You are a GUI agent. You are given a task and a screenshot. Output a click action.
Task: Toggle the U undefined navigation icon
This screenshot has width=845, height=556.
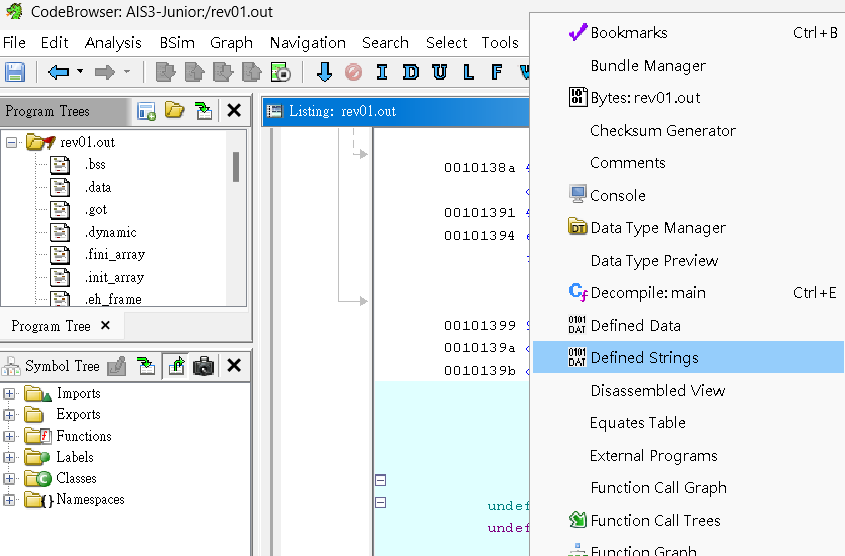click(x=440, y=72)
